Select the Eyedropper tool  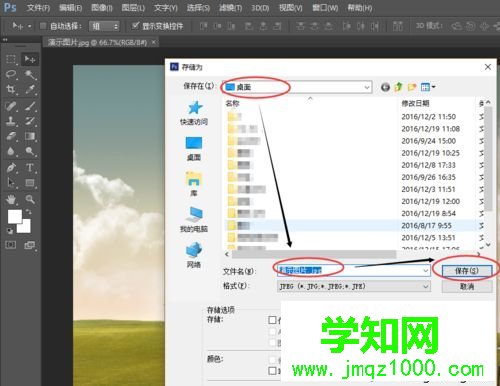pyautogui.click(x=30, y=89)
